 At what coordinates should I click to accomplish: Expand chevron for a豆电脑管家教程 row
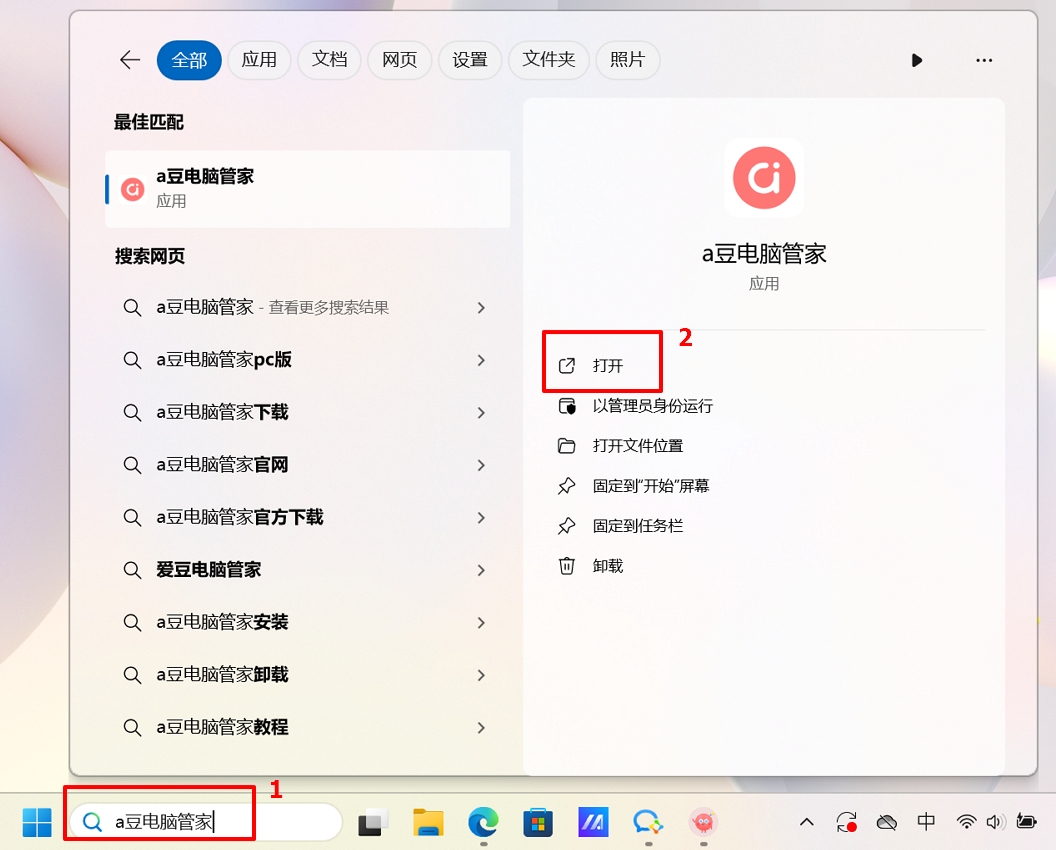pos(481,727)
